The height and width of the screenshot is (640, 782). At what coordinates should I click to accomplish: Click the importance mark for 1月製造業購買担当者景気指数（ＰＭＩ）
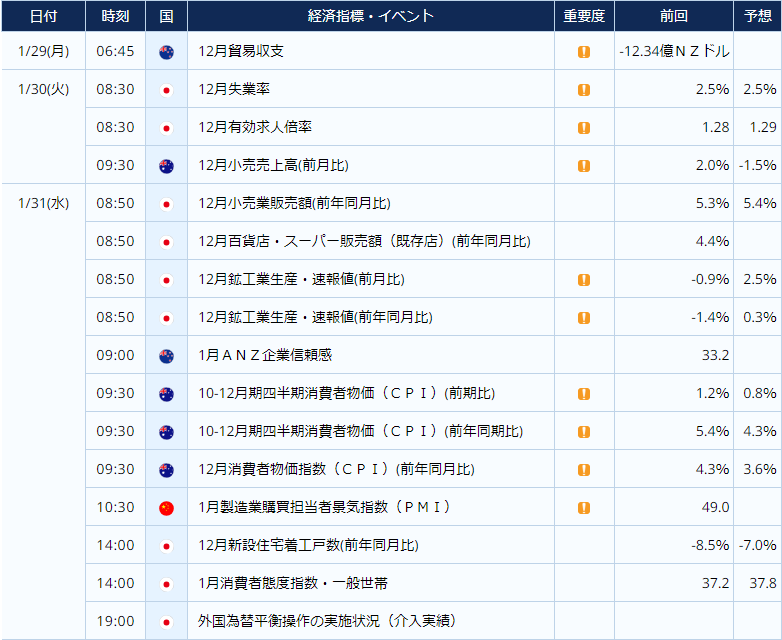pyautogui.click(x=584, y=508)
